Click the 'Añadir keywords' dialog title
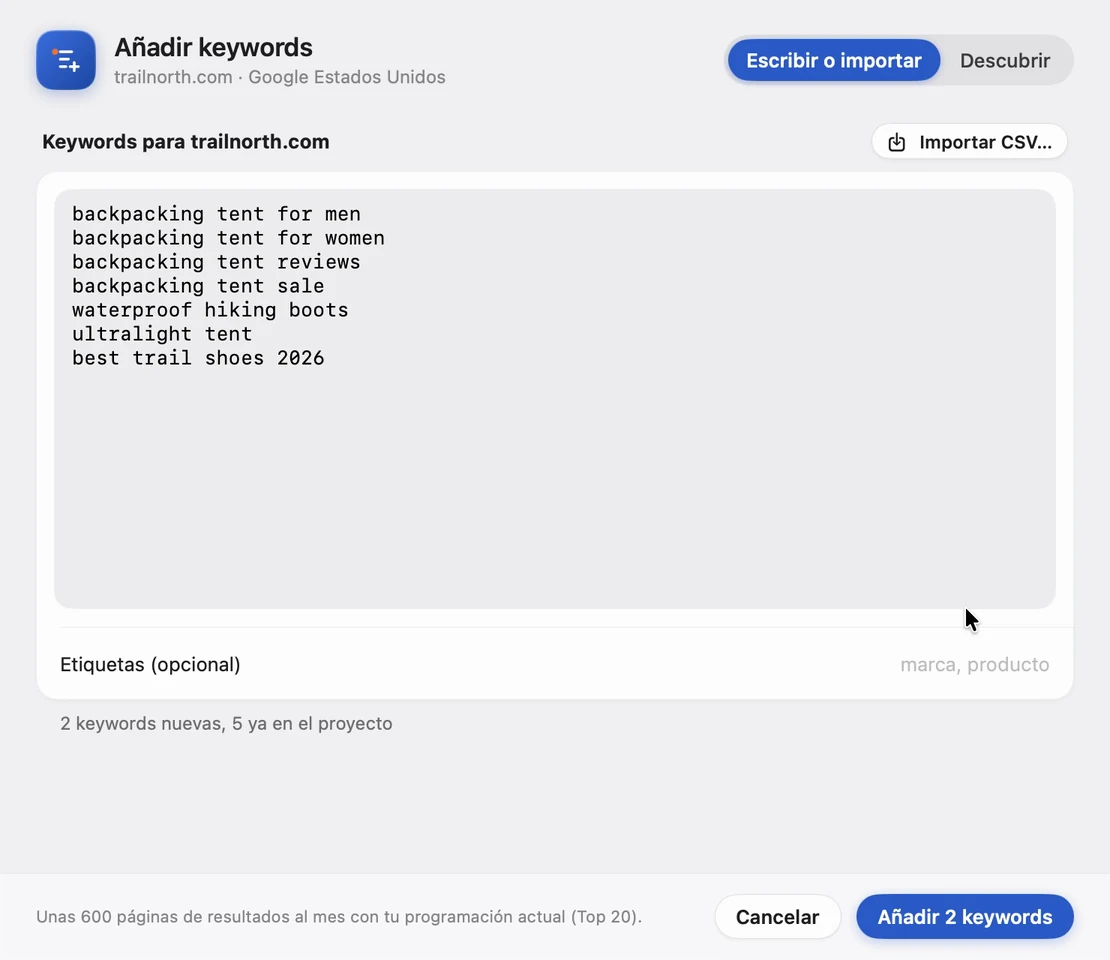 [x=213, y=47]
